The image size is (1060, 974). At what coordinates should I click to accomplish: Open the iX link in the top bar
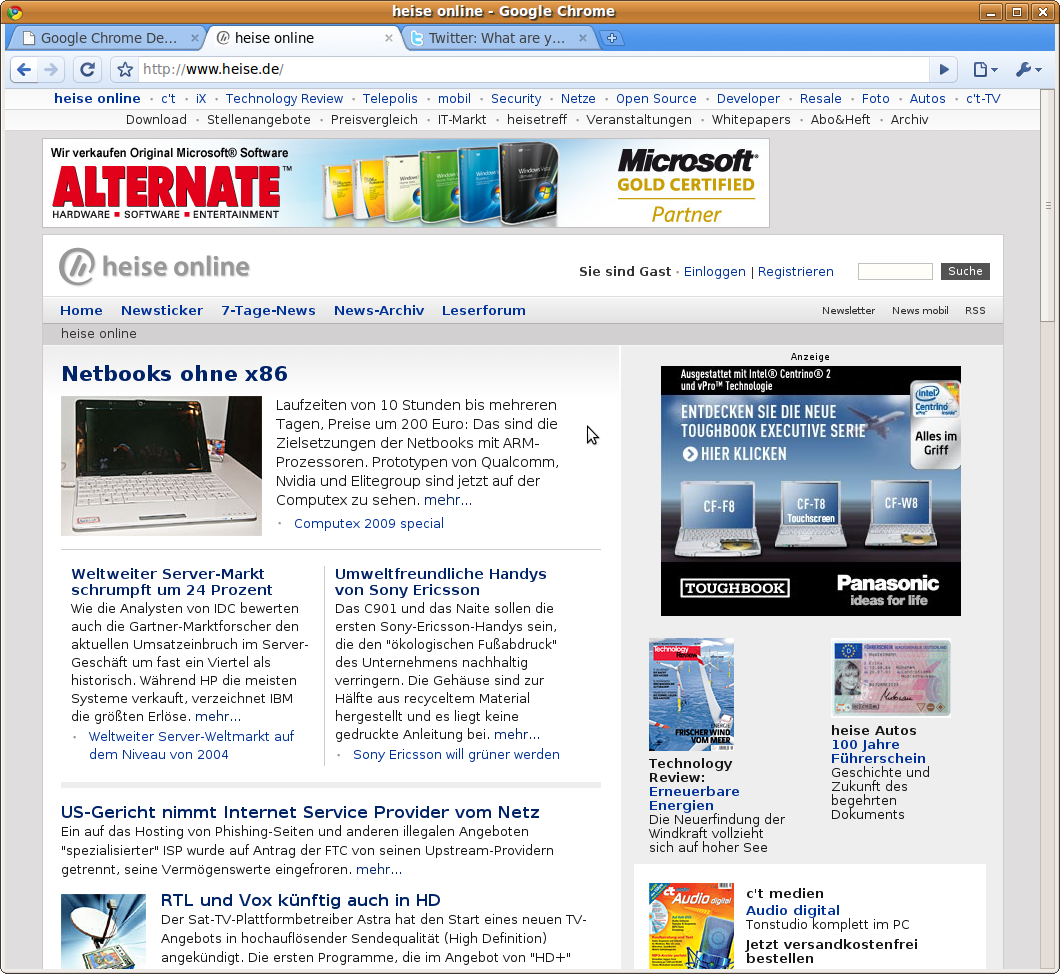point(201,99)
